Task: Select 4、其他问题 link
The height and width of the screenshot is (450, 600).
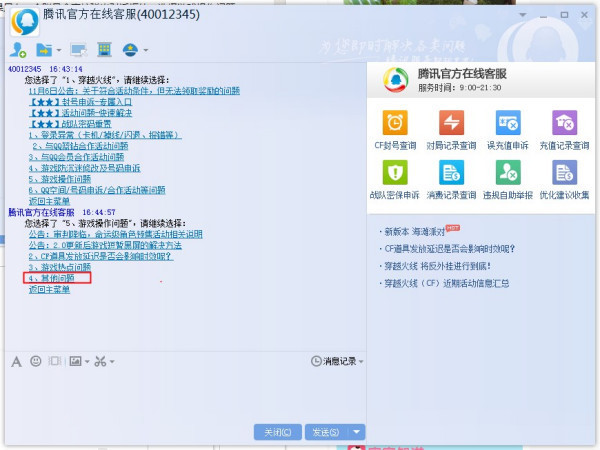Action: click(52, 278)
